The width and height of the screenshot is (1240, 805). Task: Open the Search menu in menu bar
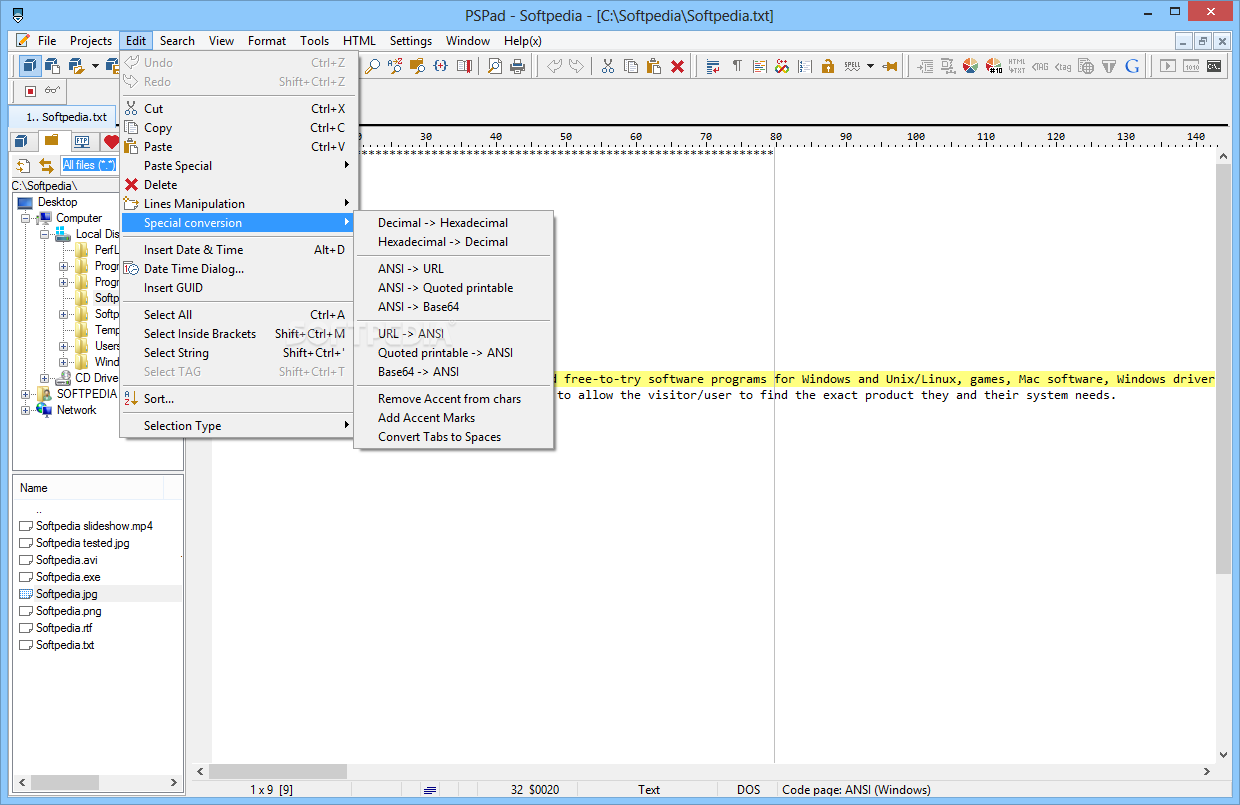pyautogui.click(x=177, y=41)
